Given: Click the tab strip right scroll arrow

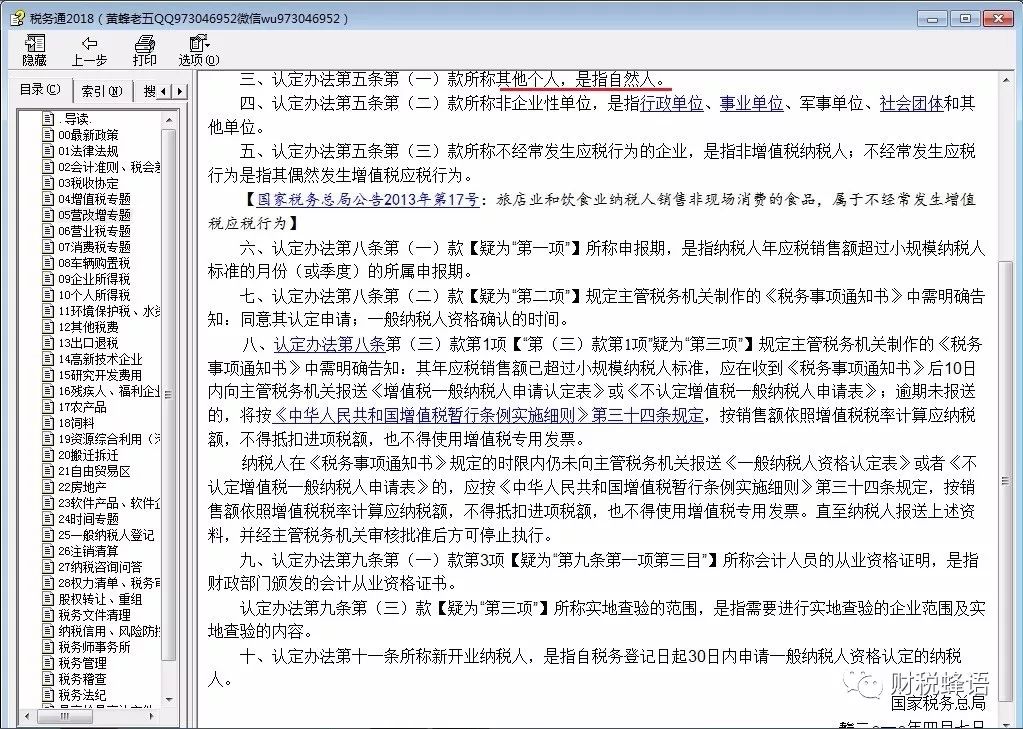Looking at the screenshot, I should point(179,91).
